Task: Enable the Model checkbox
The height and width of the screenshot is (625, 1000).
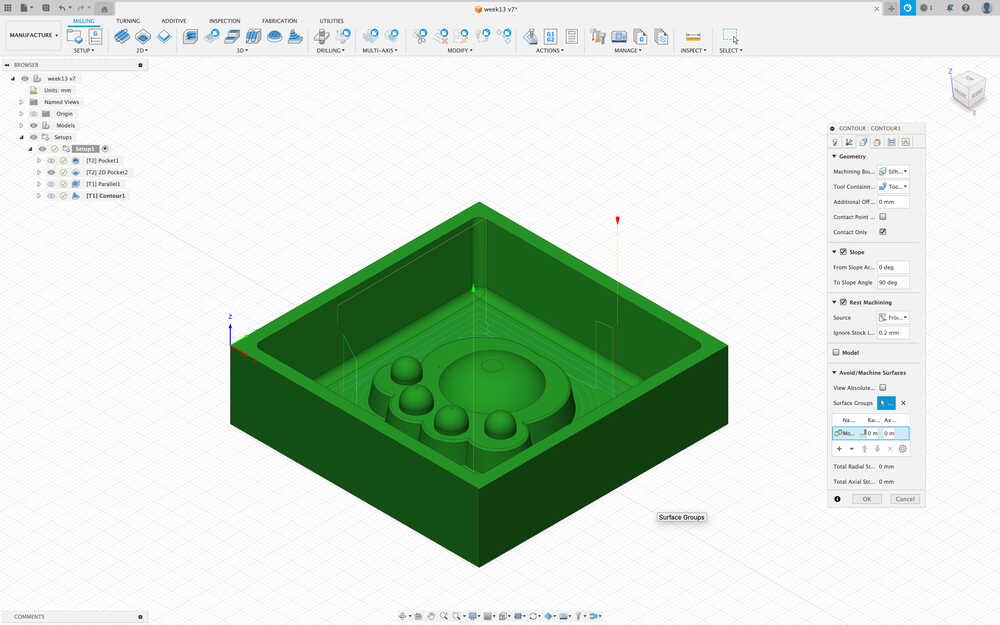Action: 836,352
